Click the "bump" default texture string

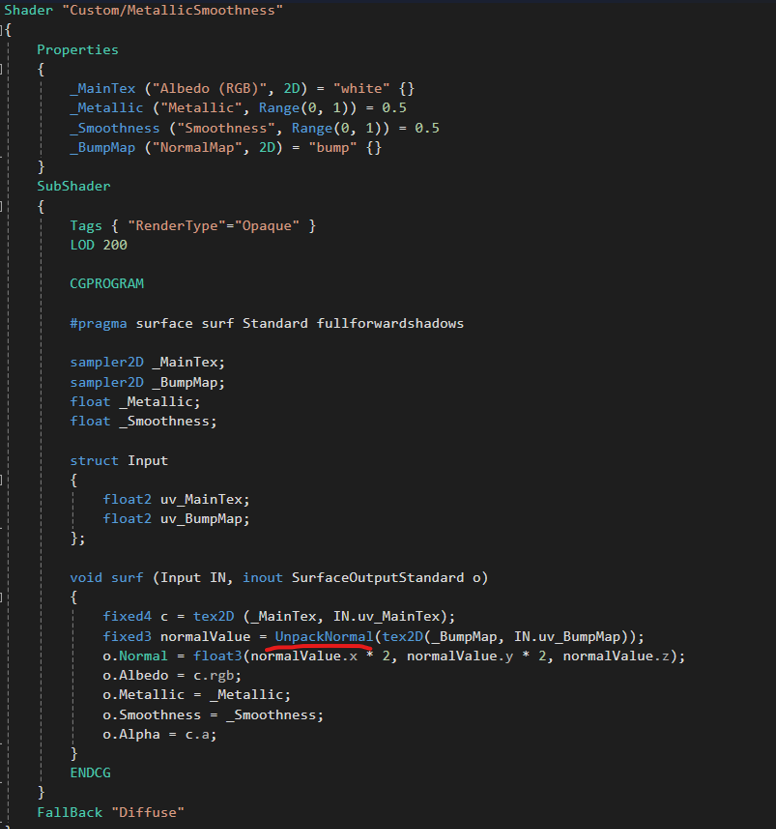tap(332, 148)
